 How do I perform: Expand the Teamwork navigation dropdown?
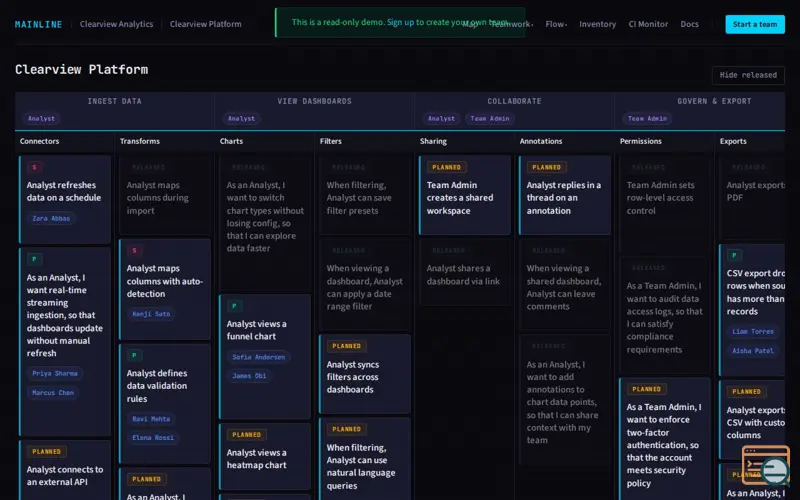pos(512,24)
